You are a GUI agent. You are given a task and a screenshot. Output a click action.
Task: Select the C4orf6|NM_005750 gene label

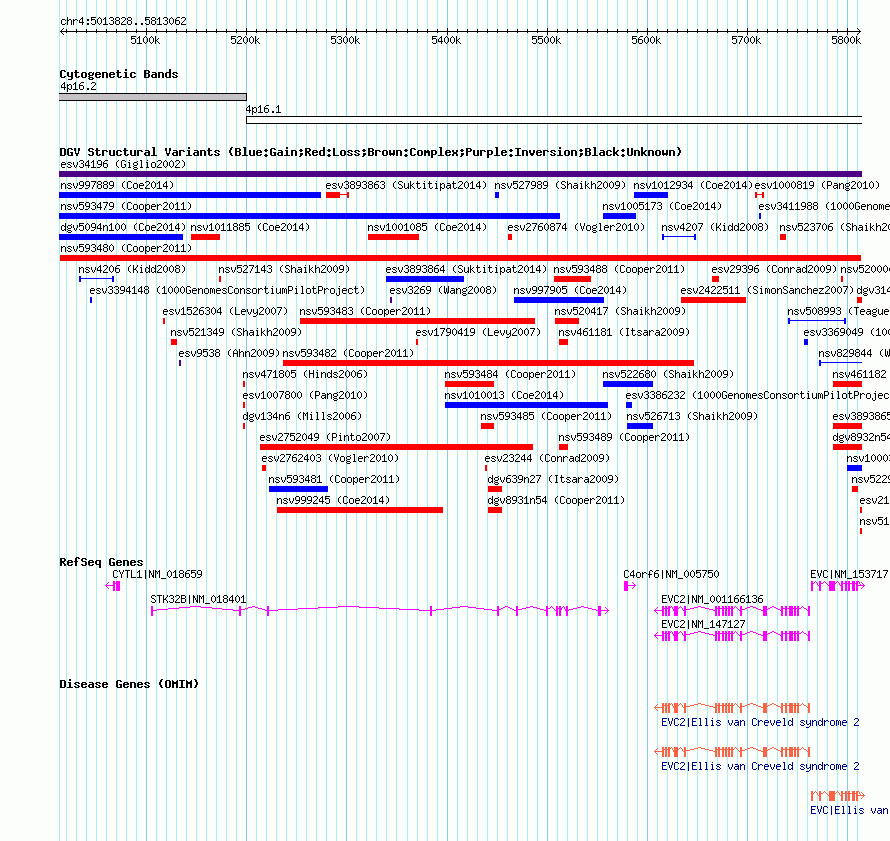pos(671,574)
